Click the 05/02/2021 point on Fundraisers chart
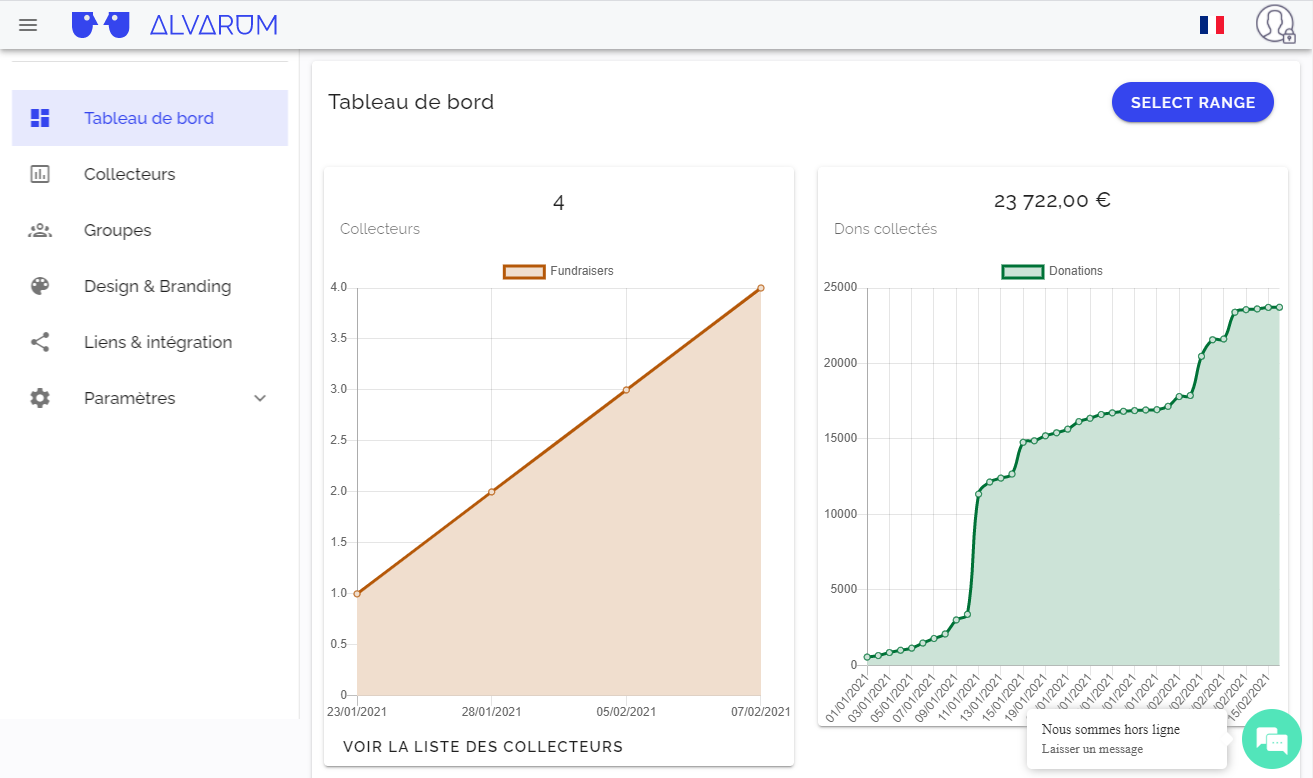The image size is (1313, 778). point(626,390)
